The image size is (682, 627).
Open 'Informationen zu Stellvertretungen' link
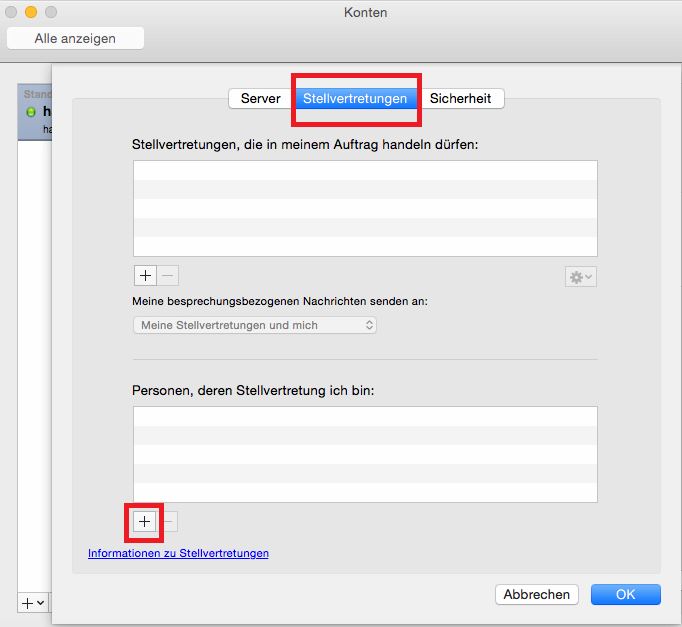click(178, 553)
